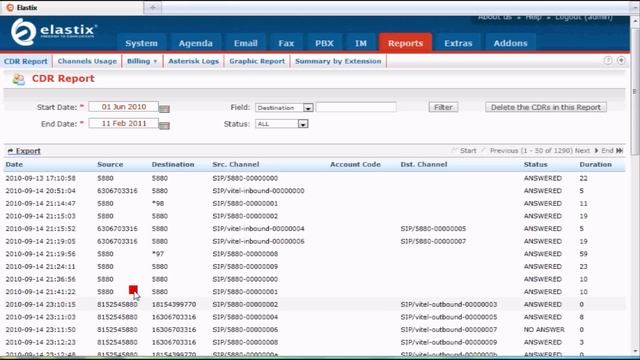
Task: Click SIP/5880-00000007 destination channel cell
Action: pyautogui.click(x=433, y=241)
